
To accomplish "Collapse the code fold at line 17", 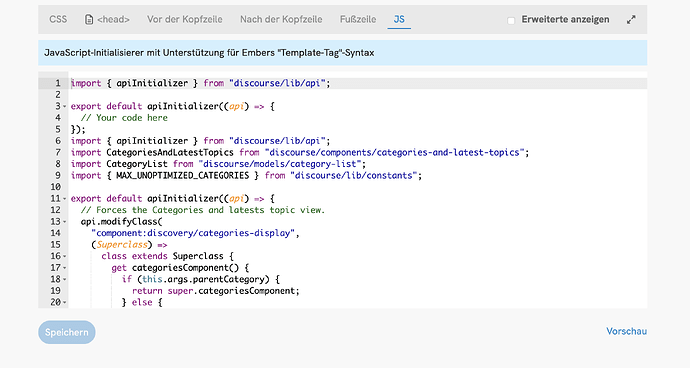I will [65, 268].
